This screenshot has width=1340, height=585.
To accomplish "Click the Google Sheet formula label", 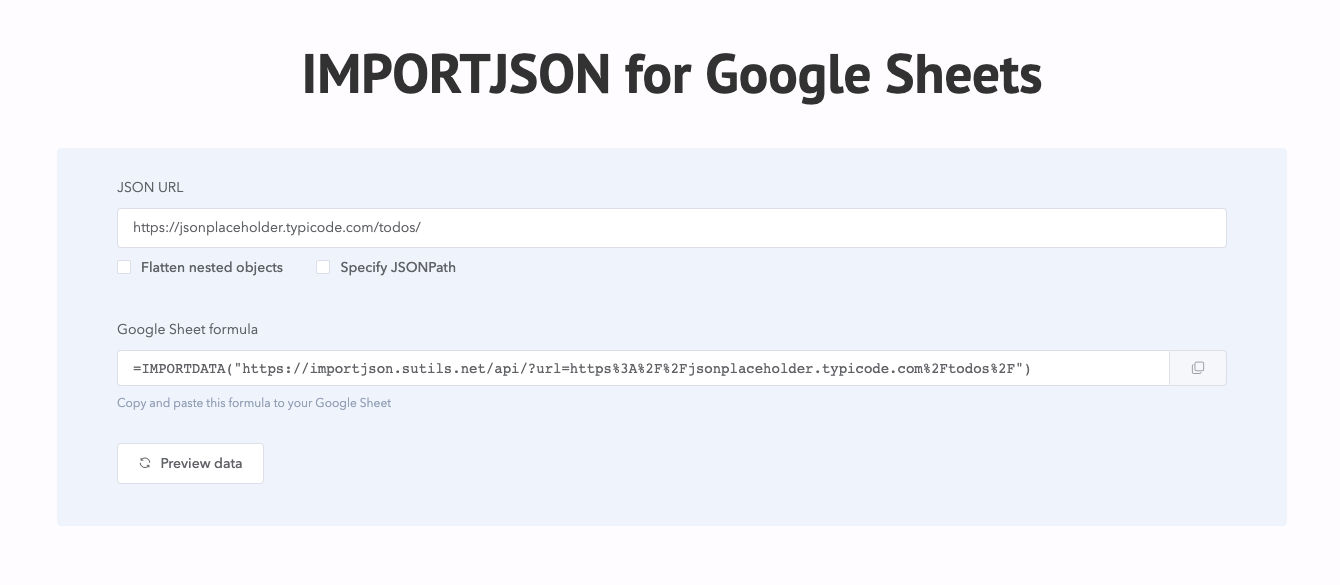I will click(x=187, y=329).
